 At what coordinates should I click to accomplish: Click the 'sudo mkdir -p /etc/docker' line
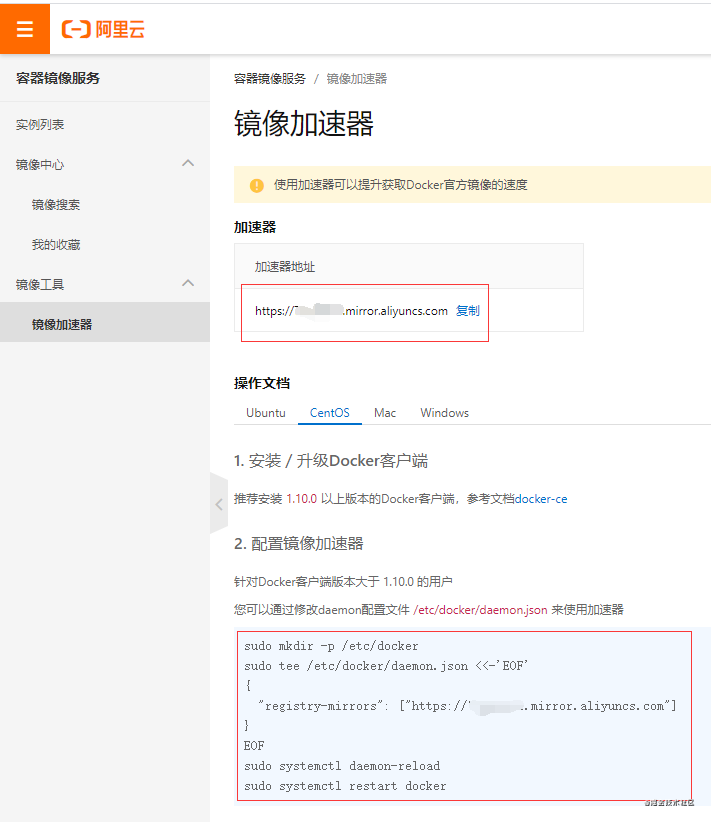(331, 646)
